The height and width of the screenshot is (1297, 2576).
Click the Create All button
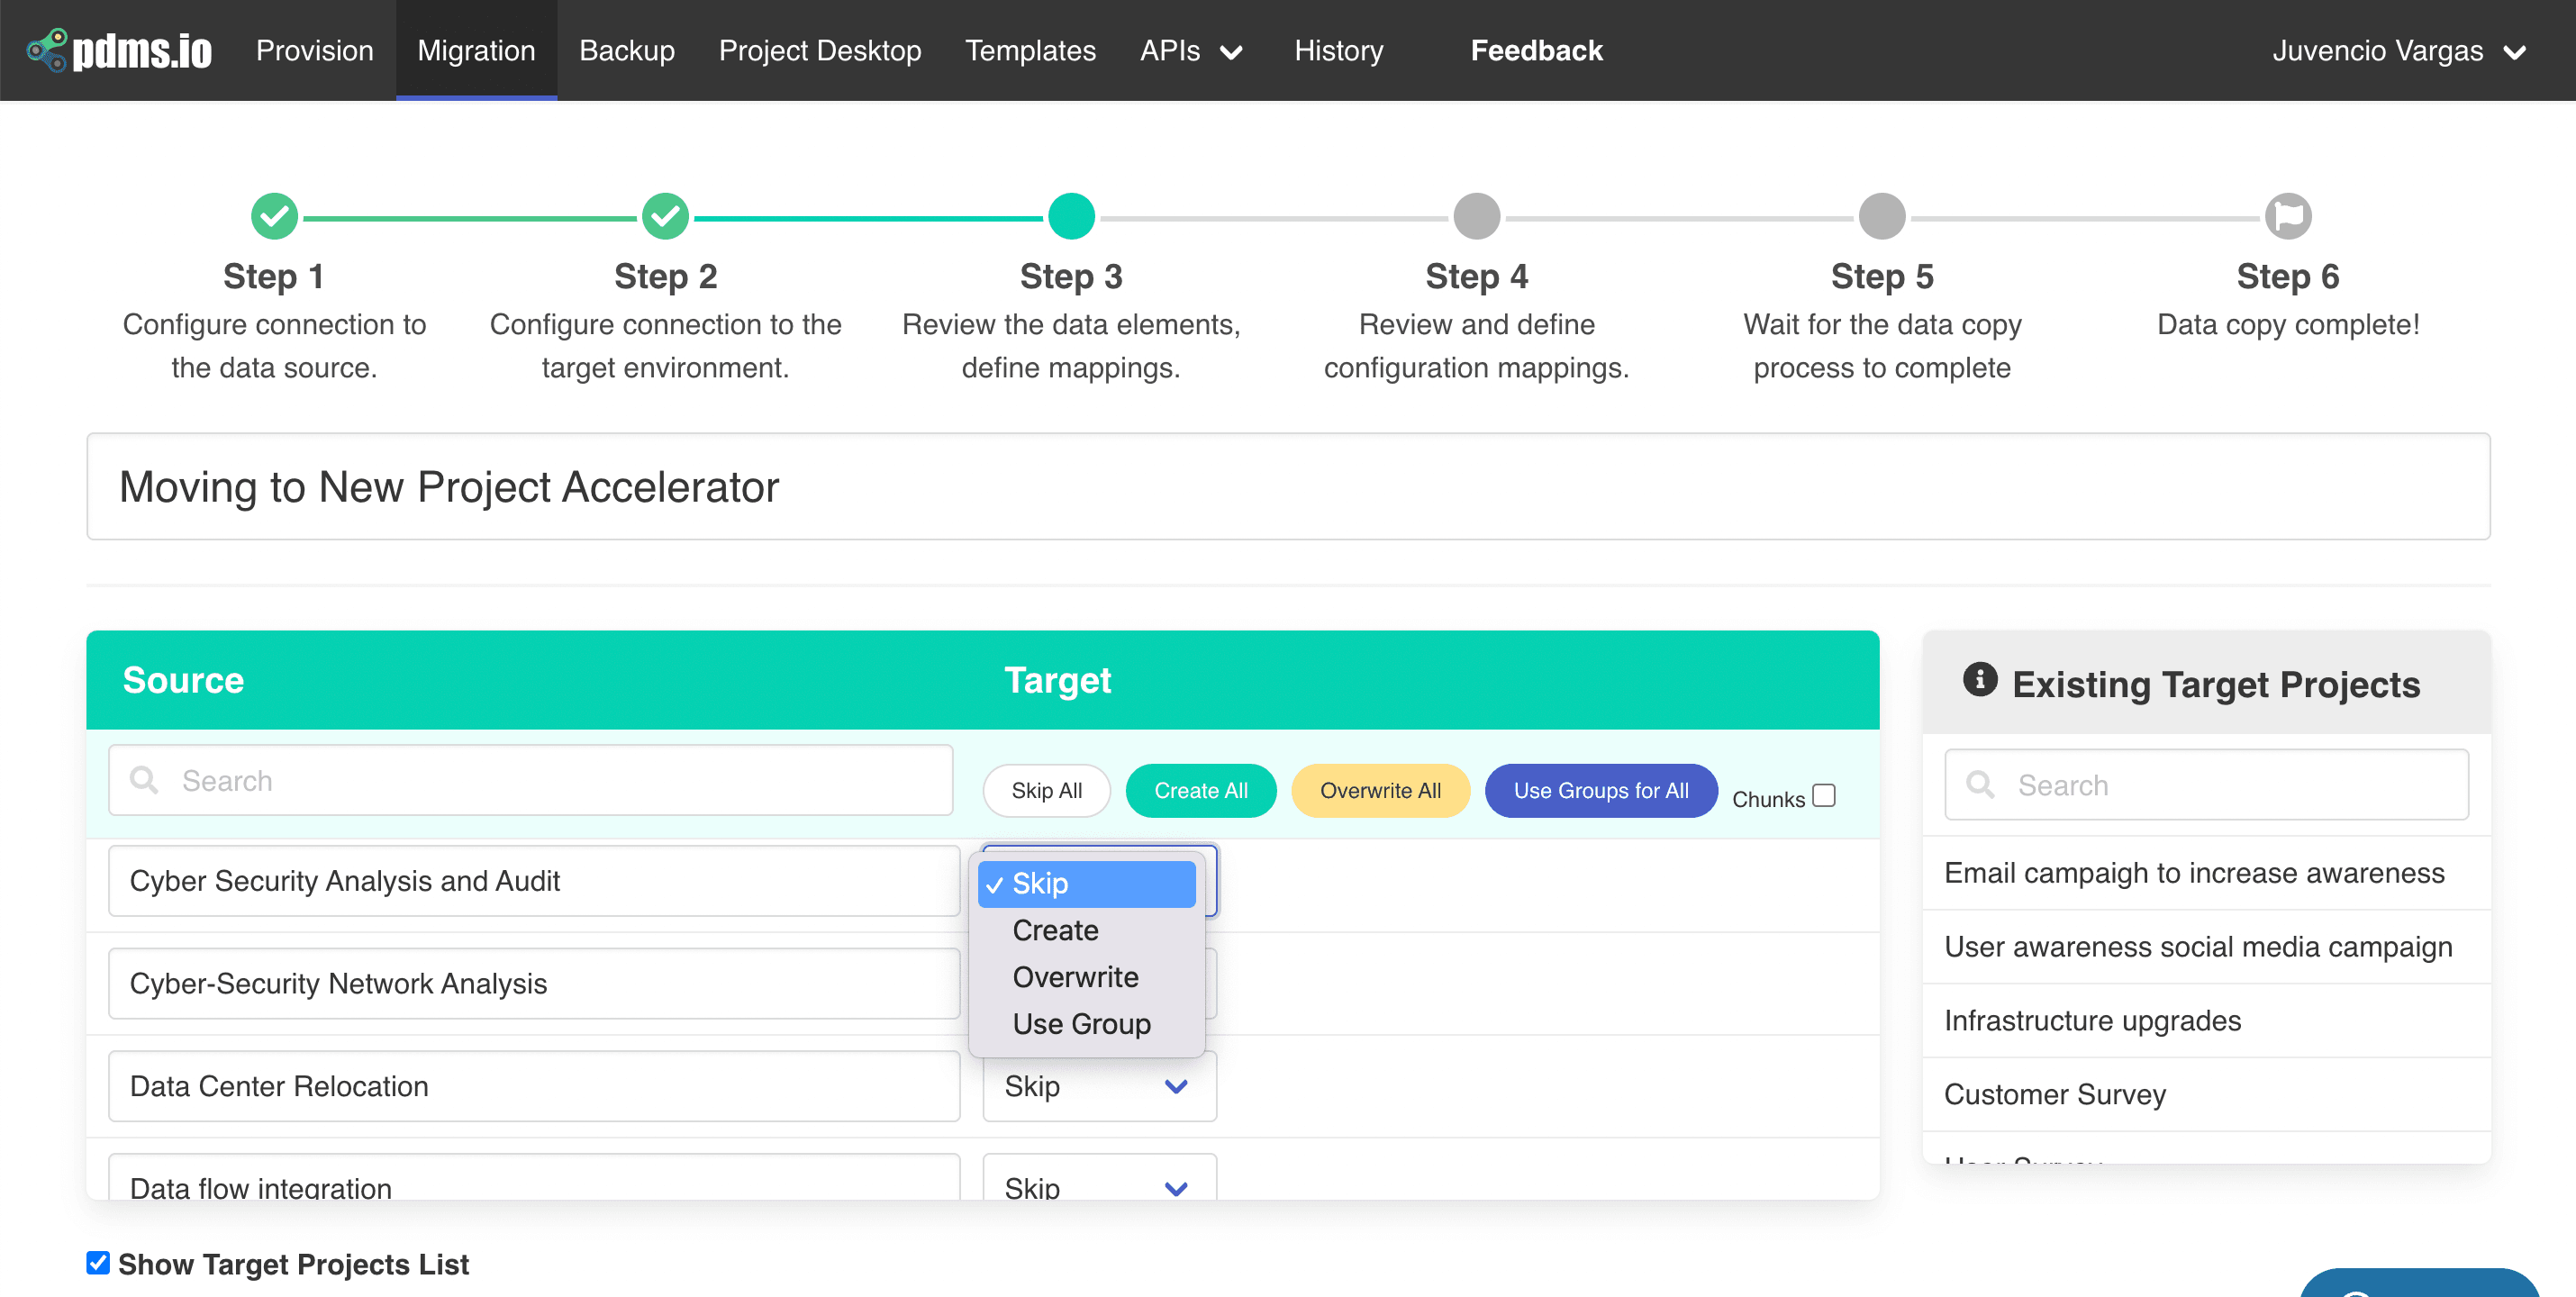[x=1200, y=790]
